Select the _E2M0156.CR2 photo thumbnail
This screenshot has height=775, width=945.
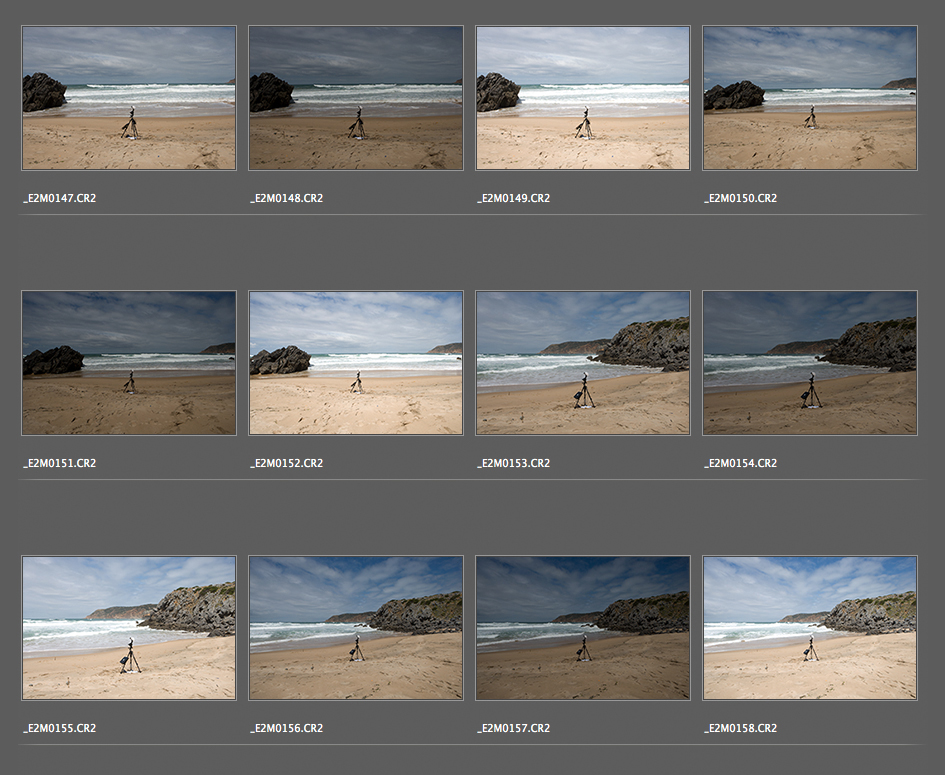pos(356,628)
